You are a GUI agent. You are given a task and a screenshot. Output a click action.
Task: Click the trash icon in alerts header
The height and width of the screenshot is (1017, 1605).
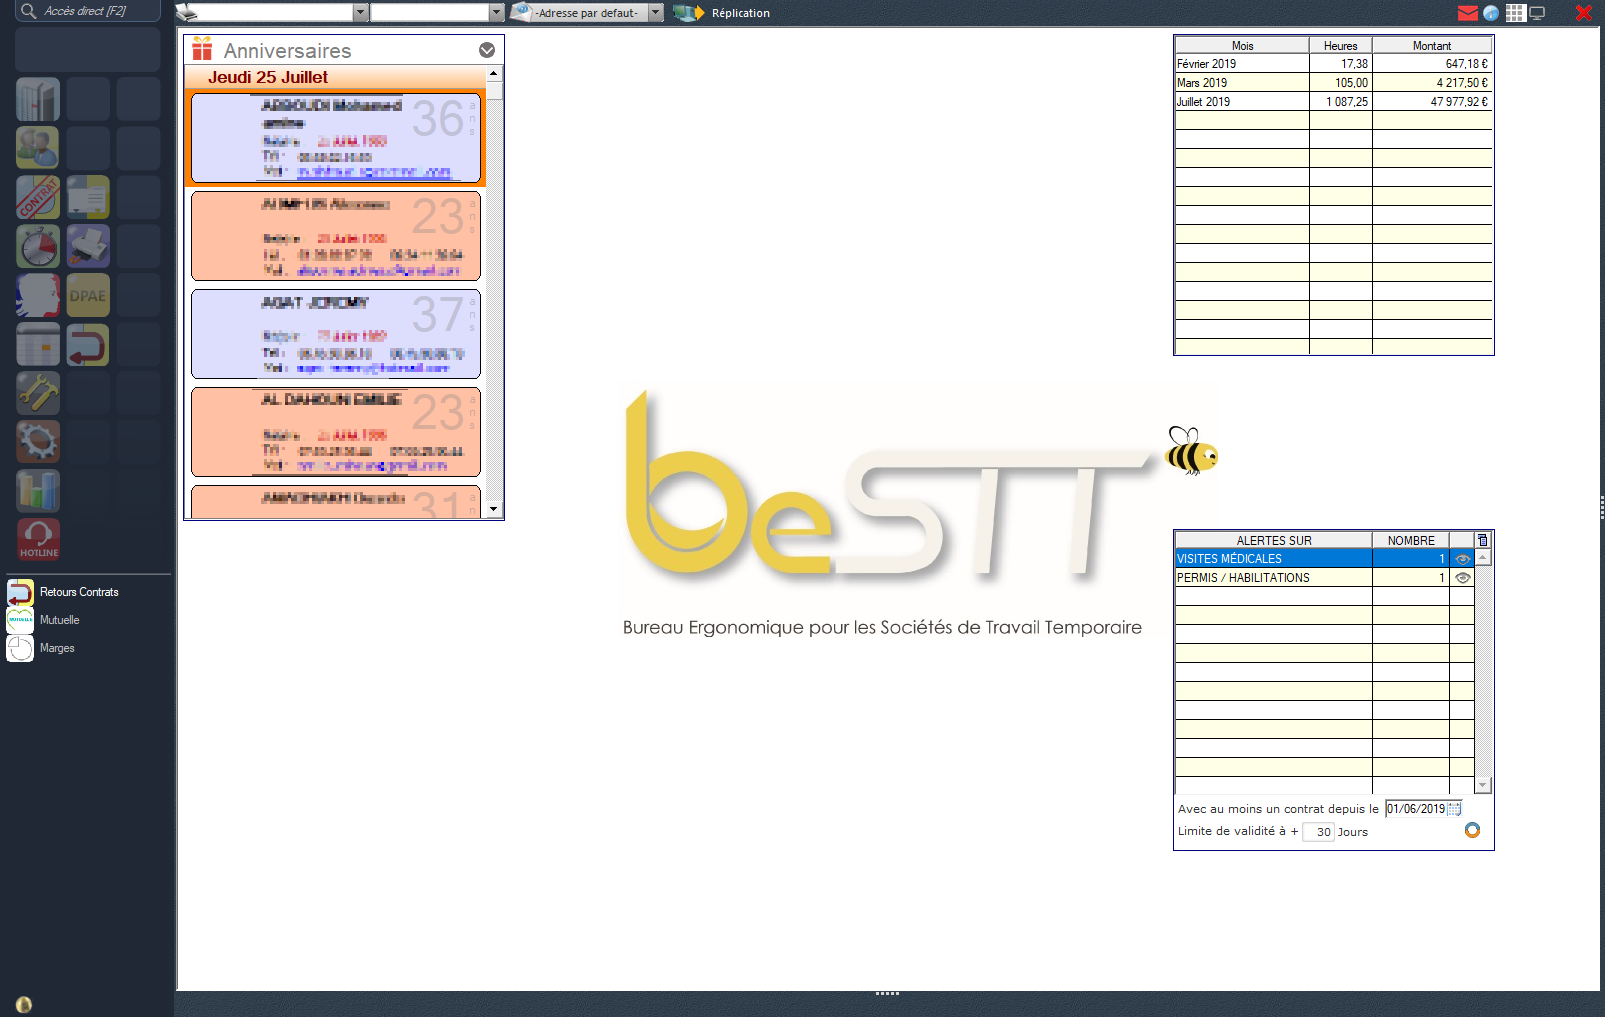pos(1483,540)
